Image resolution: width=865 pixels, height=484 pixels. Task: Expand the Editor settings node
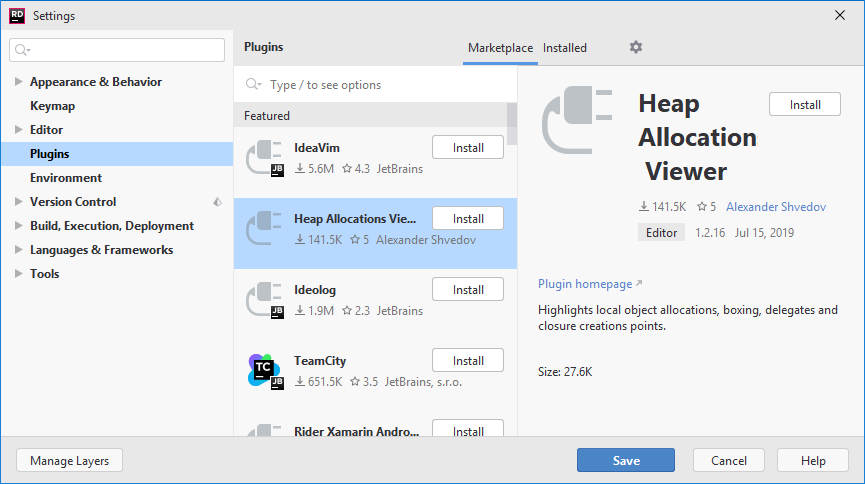(18, 130)
